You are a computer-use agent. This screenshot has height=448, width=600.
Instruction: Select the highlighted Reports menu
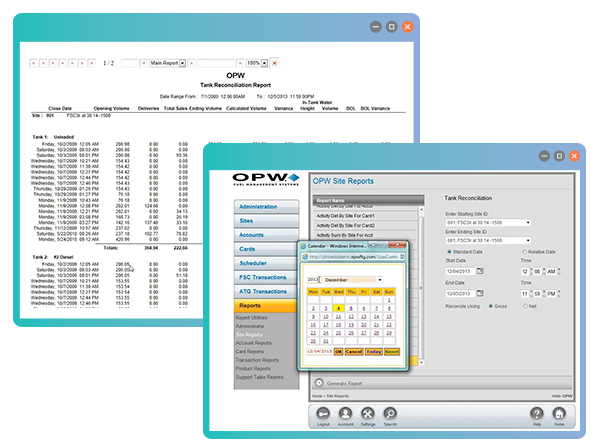266,306
